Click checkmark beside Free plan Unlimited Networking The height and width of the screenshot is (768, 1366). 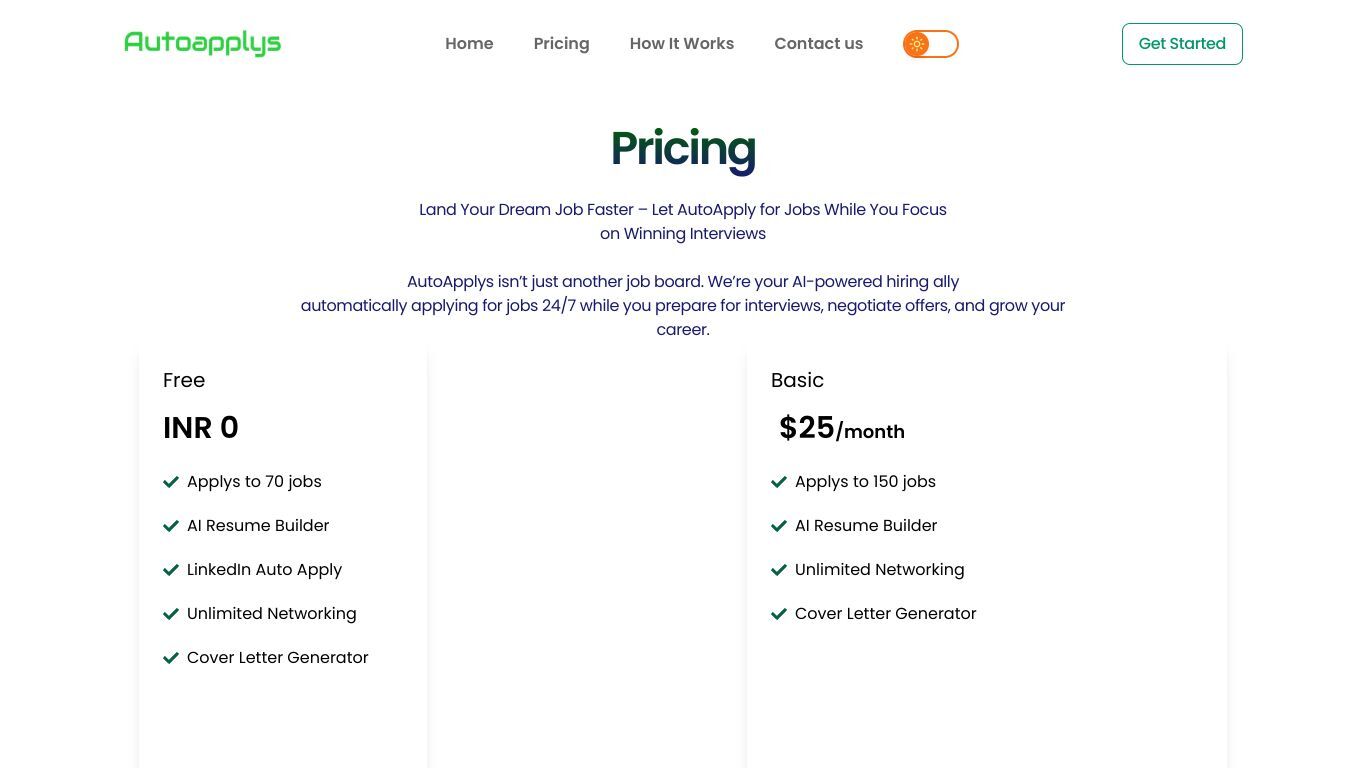tap(171, 614)
